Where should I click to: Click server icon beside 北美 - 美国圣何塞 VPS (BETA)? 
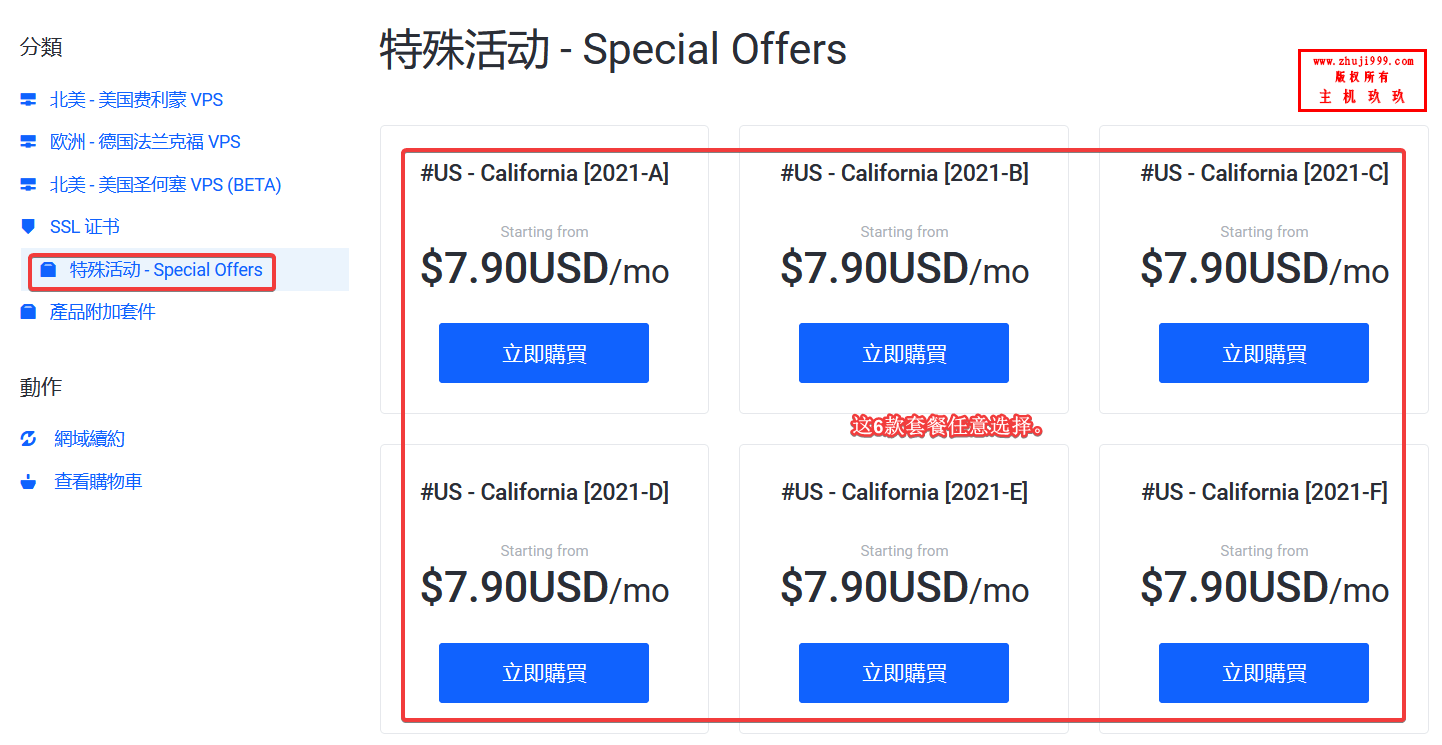[x=28, y=185]
